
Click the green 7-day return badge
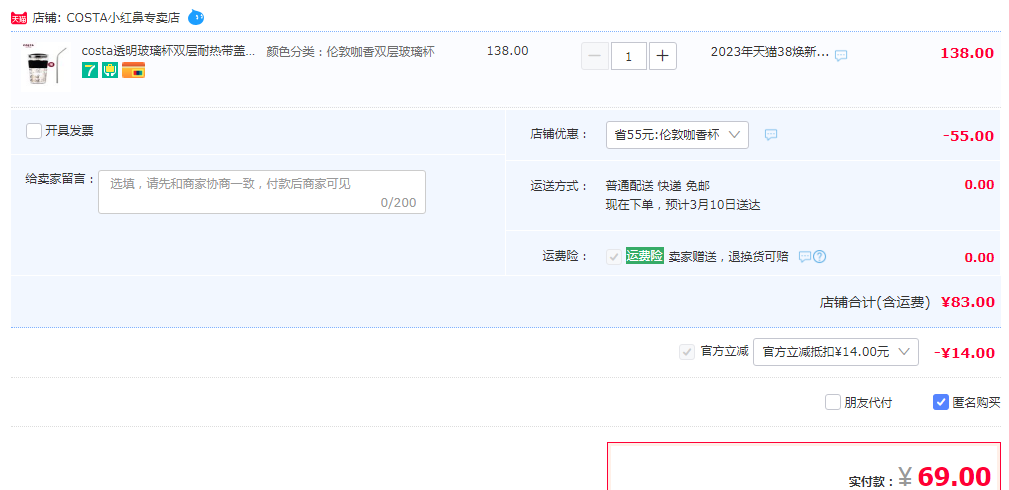90,70
